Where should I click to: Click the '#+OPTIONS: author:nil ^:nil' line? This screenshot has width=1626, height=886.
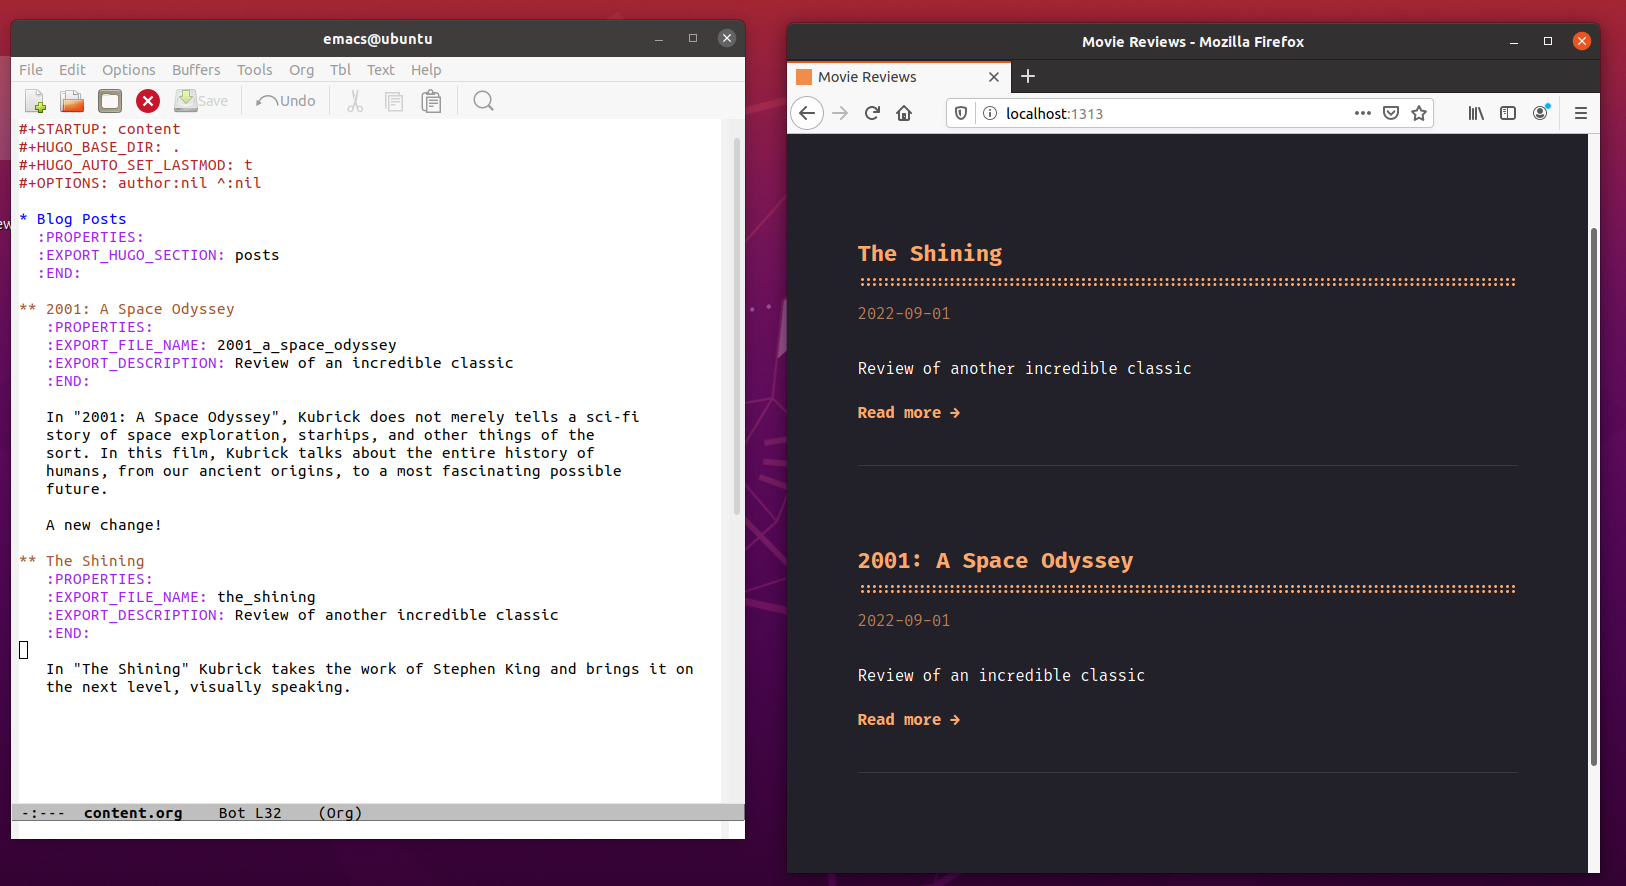[140, 183]
